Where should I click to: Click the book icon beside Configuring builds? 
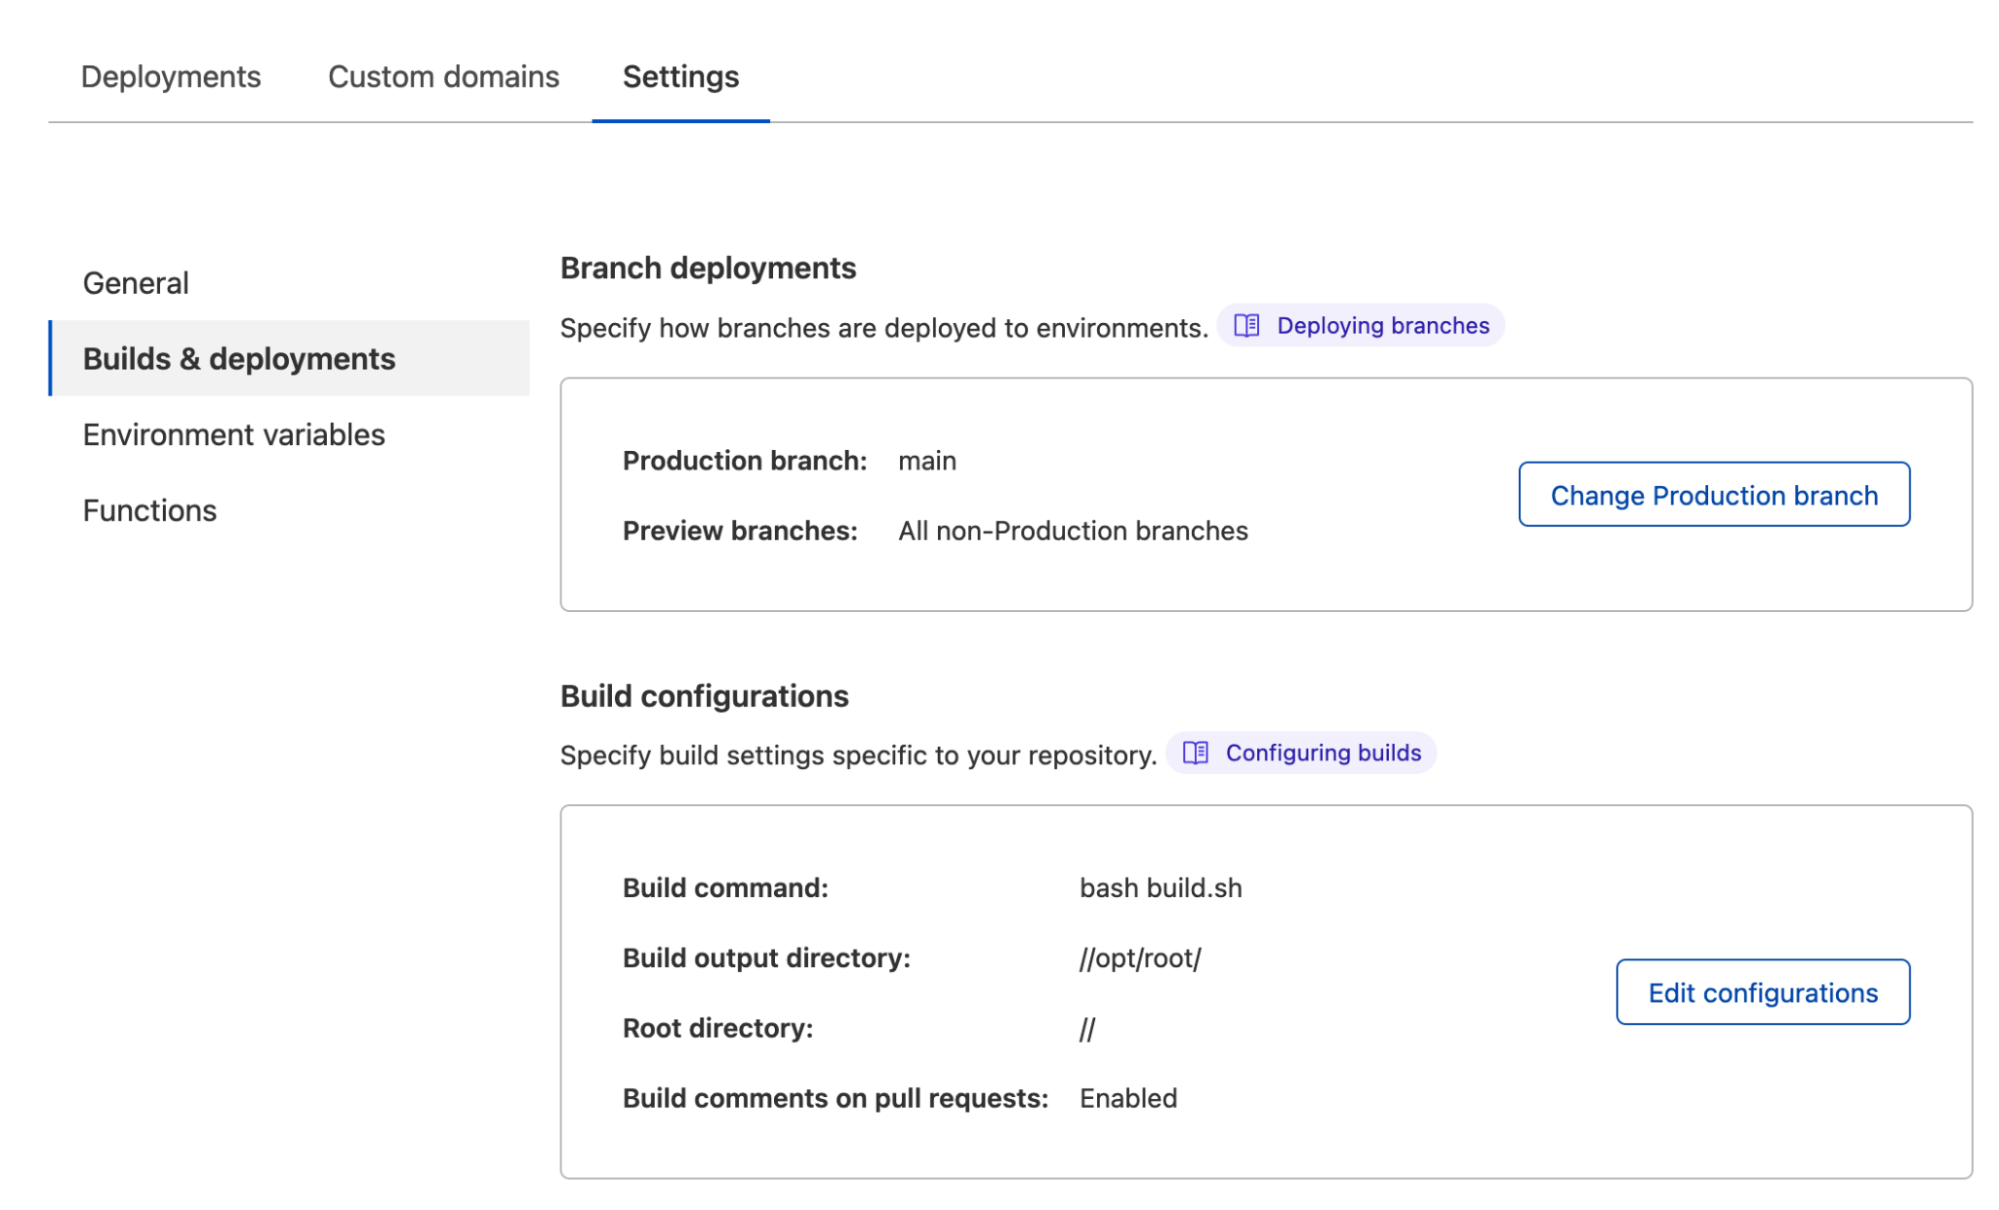coord(1196,752)
